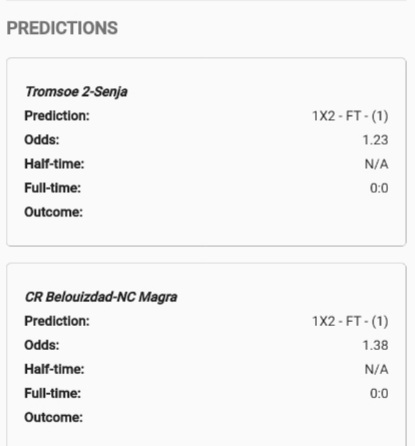Click the 1X2 - FT - (1) value for Tromsoe 2-Senja
The image size is (415, 446).
pos(350,116)
